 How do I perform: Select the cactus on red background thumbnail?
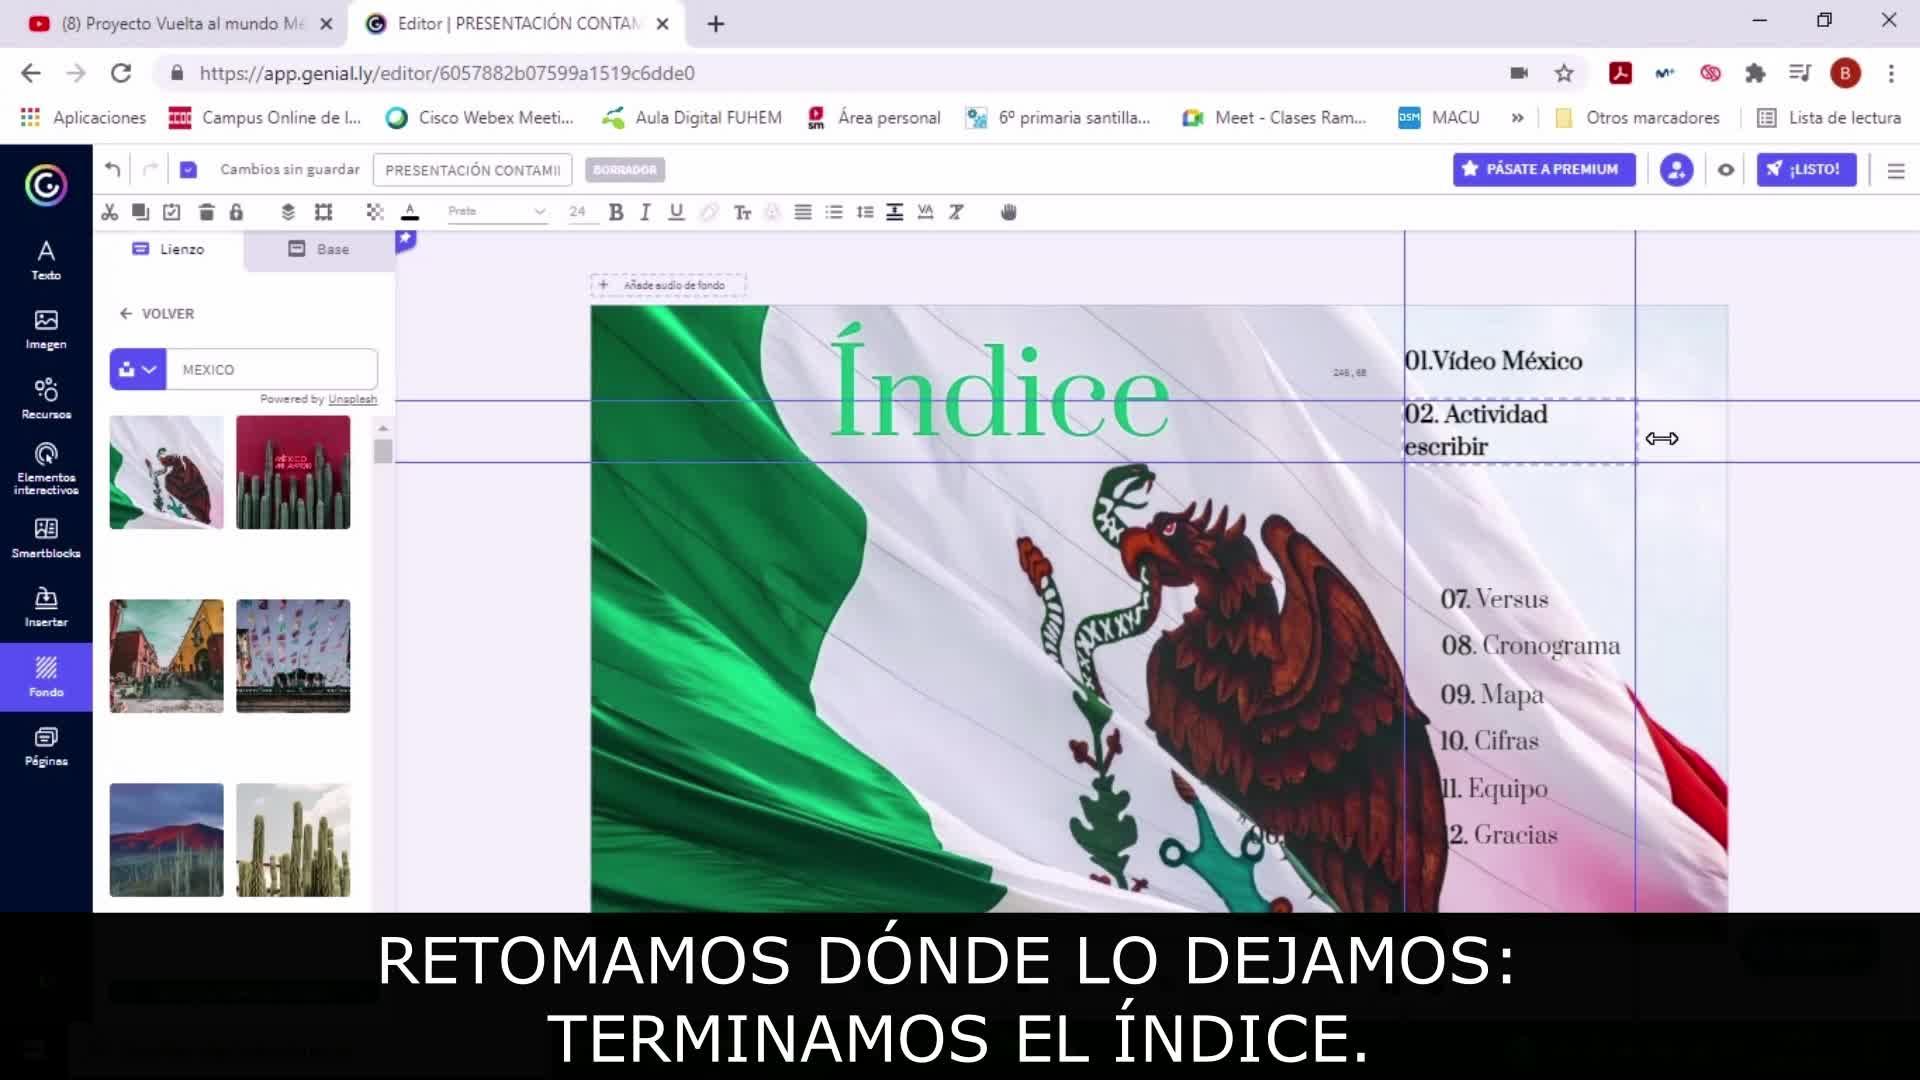click(293, 472)
